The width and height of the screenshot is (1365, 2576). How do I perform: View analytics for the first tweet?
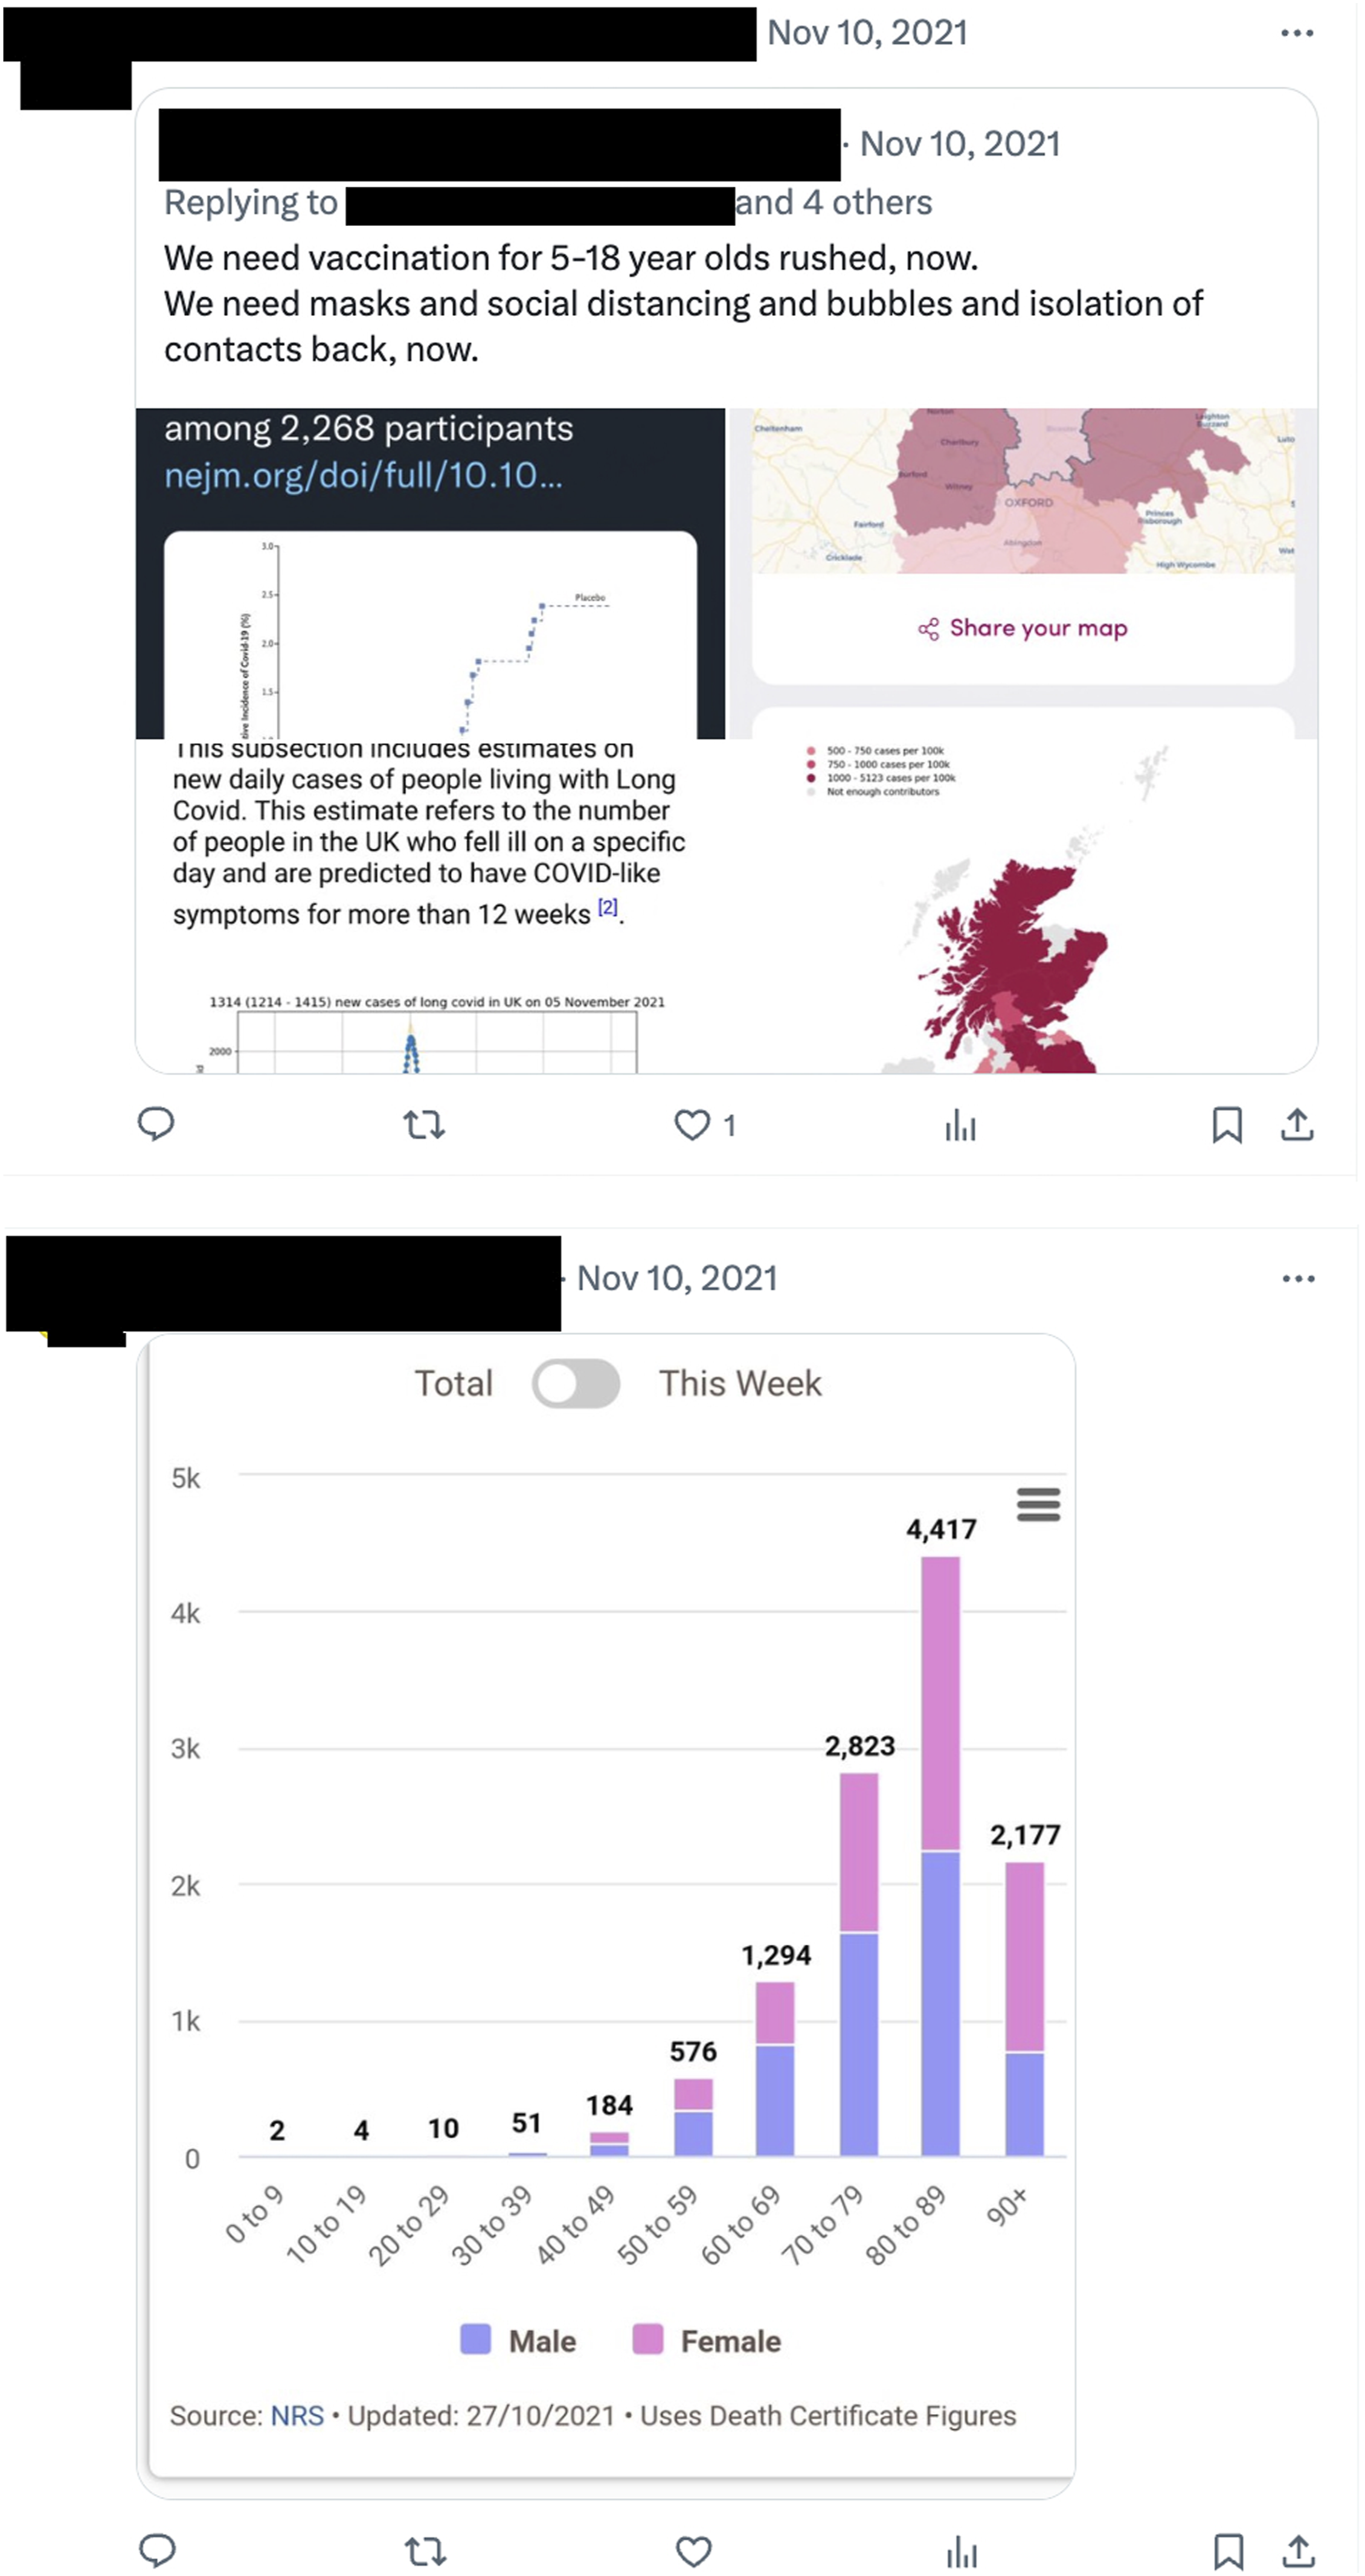(x=960, y=1125)
